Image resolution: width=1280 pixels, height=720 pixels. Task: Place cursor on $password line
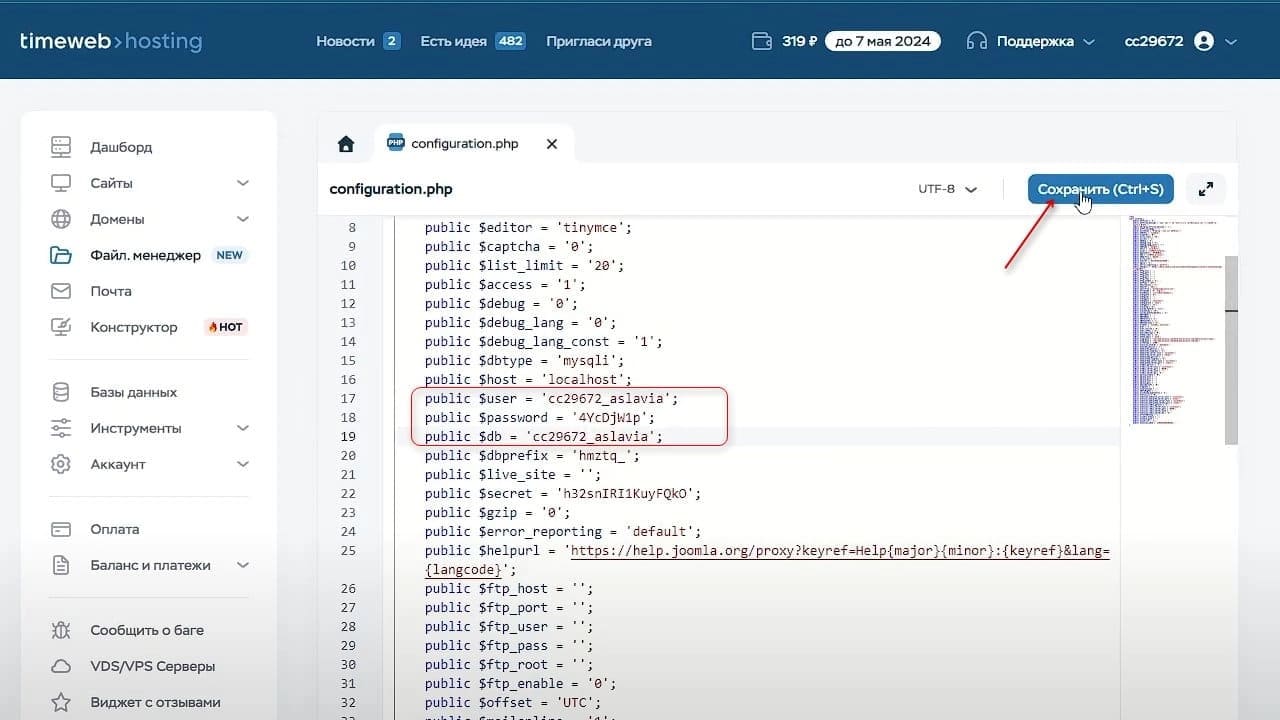539,417
